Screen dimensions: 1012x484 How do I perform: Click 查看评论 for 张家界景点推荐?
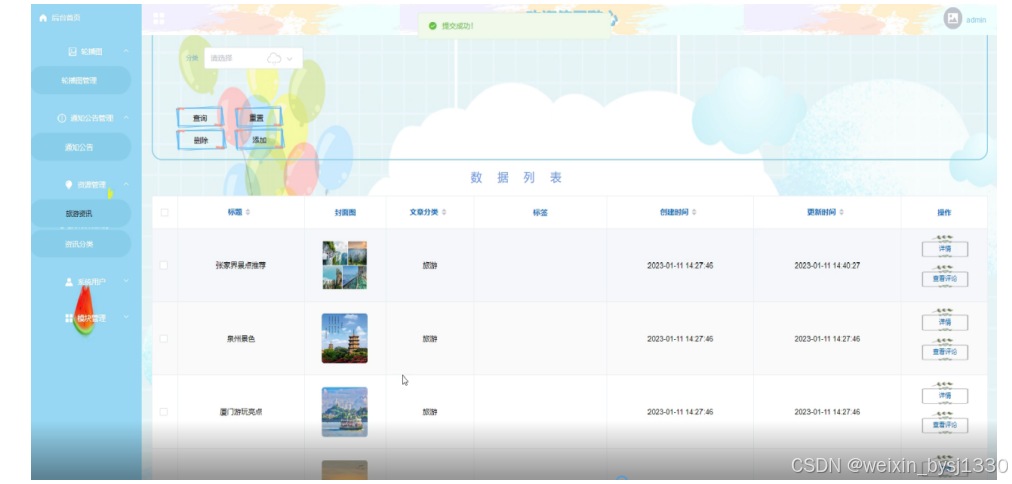(945, 279)
